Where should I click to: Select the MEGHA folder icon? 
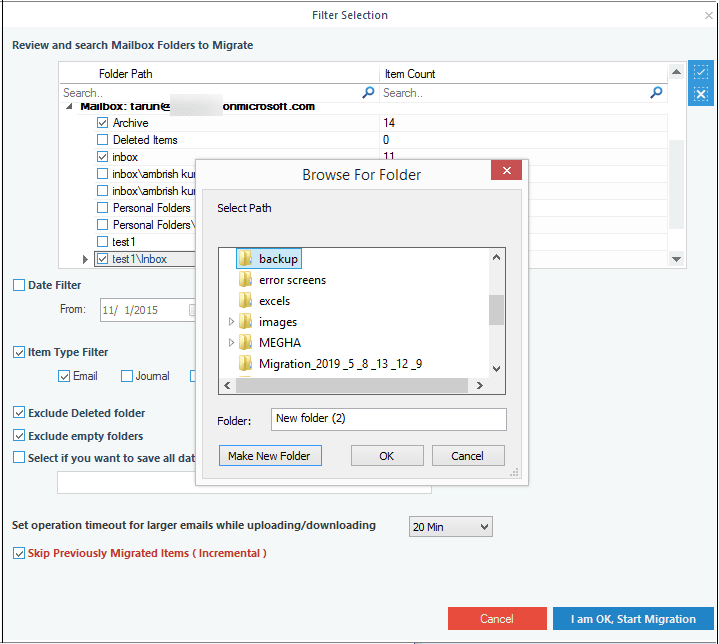245,343
